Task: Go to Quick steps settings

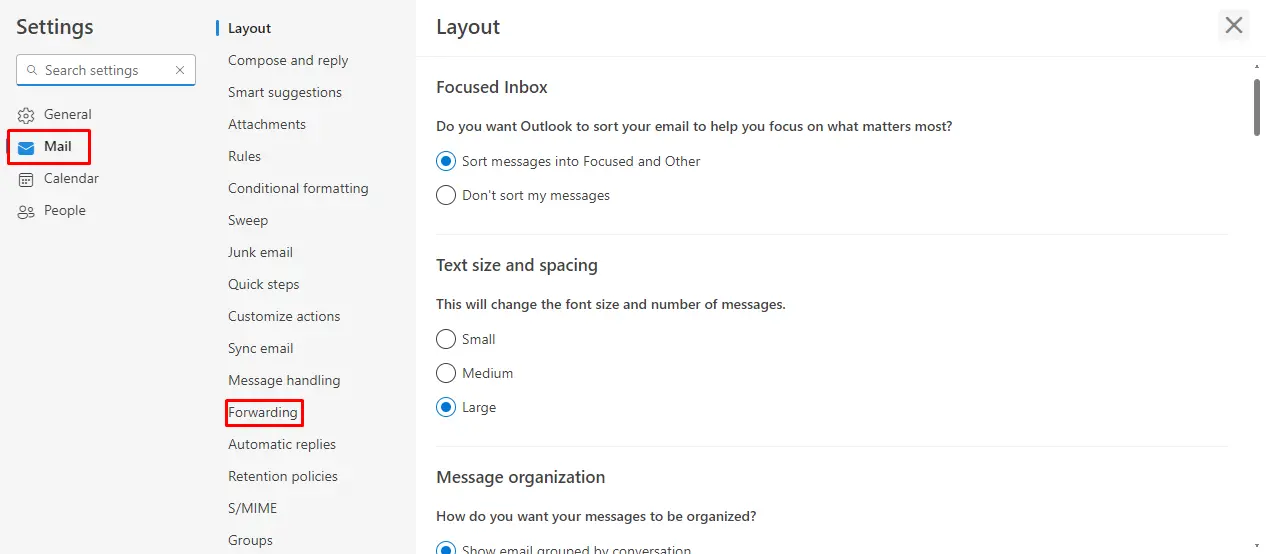Action: pyautogui.click(x=263, y=285)
